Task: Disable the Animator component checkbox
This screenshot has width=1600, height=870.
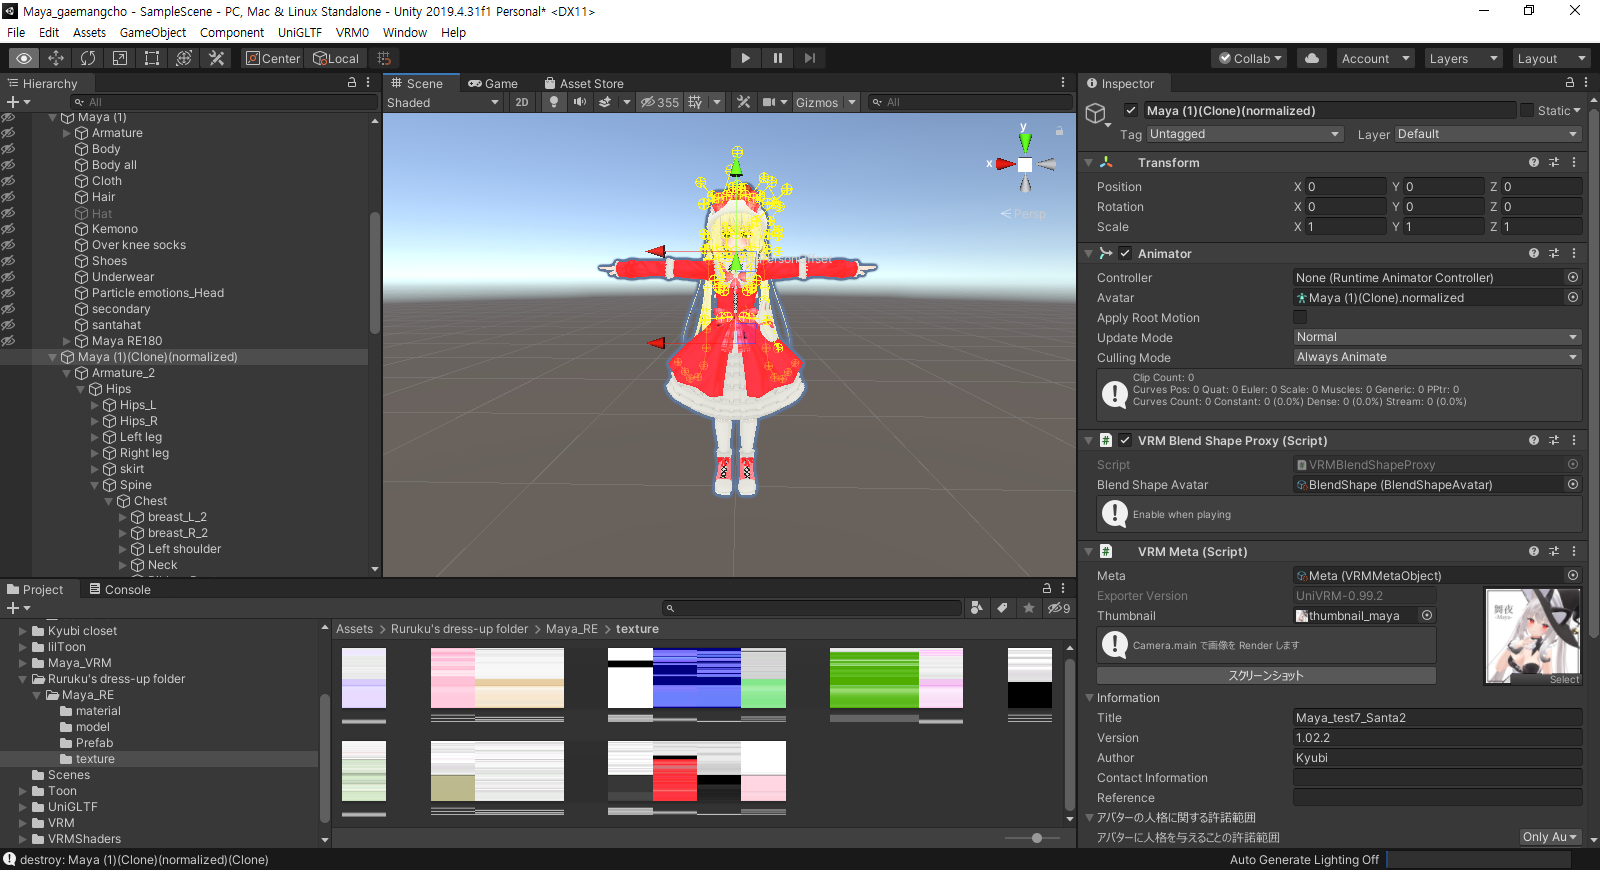Action: pos(1125,253)
